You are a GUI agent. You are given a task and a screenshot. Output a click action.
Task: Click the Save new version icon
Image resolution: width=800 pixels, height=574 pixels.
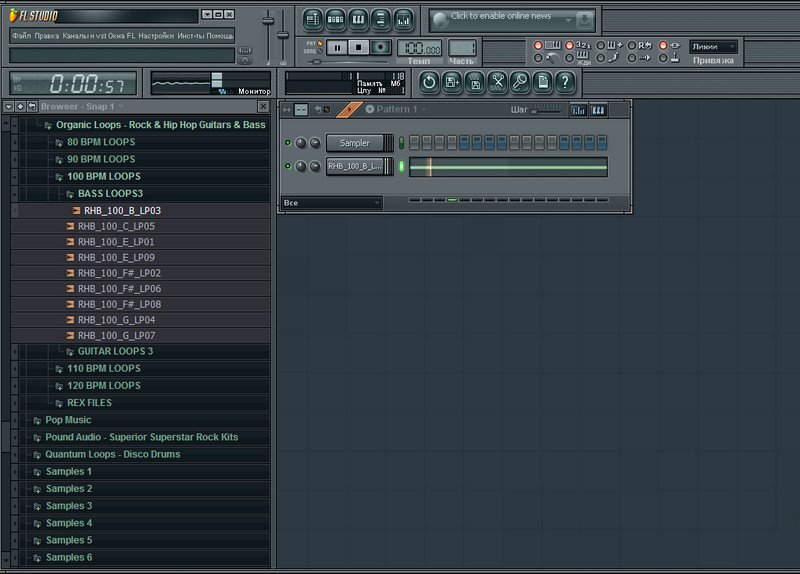pos(452,82)
